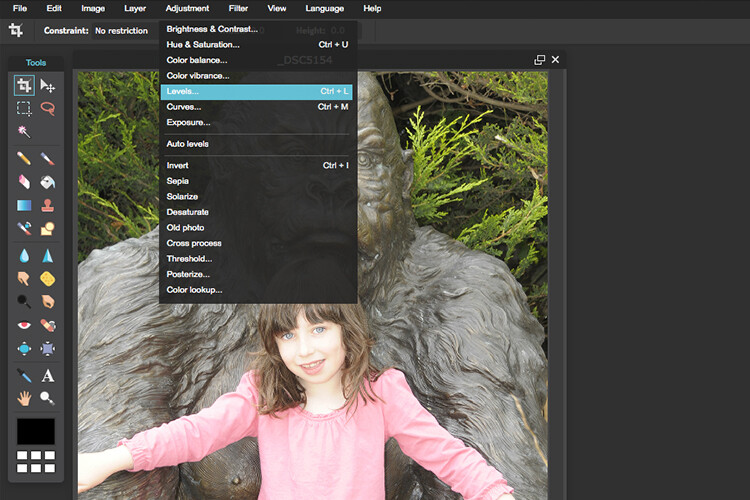Open the black foreground color swatch
The height and width of the screenshot is (500, 750).
[x=36, y=431]
